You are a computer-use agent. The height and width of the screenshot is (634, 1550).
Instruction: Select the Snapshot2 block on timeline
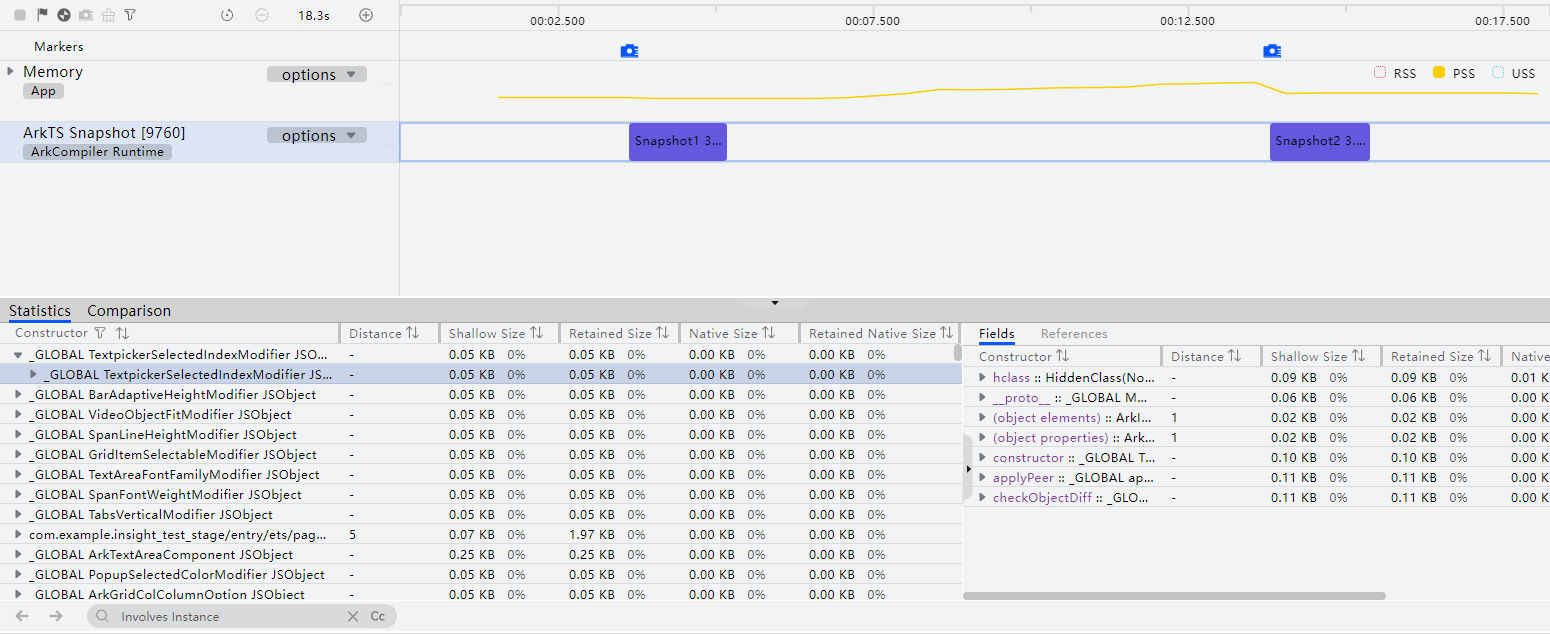pyautogui.click(x=1320, y=142)
